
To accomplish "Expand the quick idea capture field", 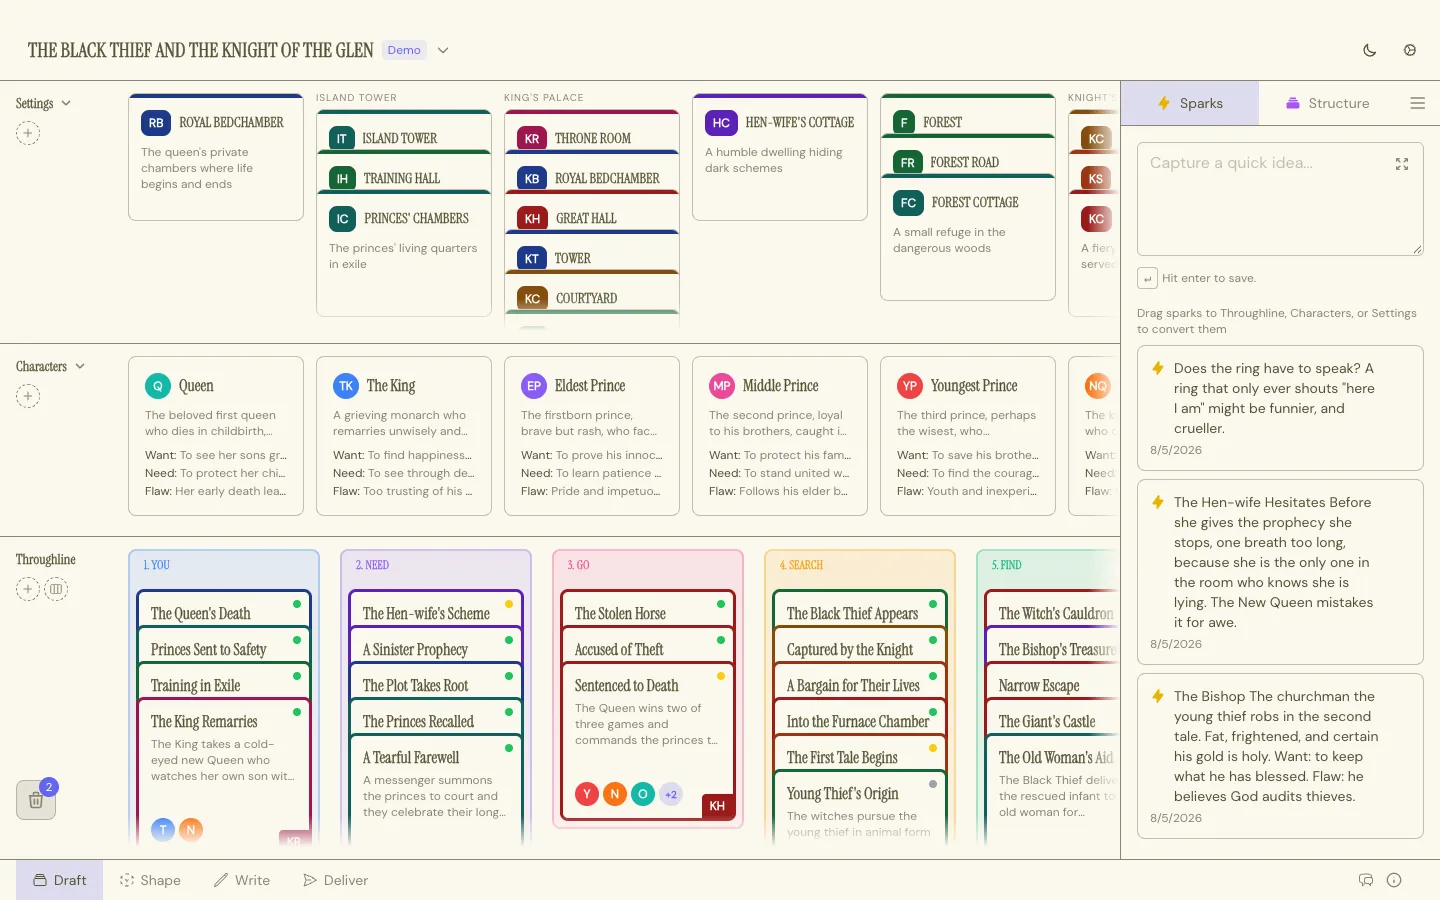I will pyautogui.click(x=1402, y=164).
